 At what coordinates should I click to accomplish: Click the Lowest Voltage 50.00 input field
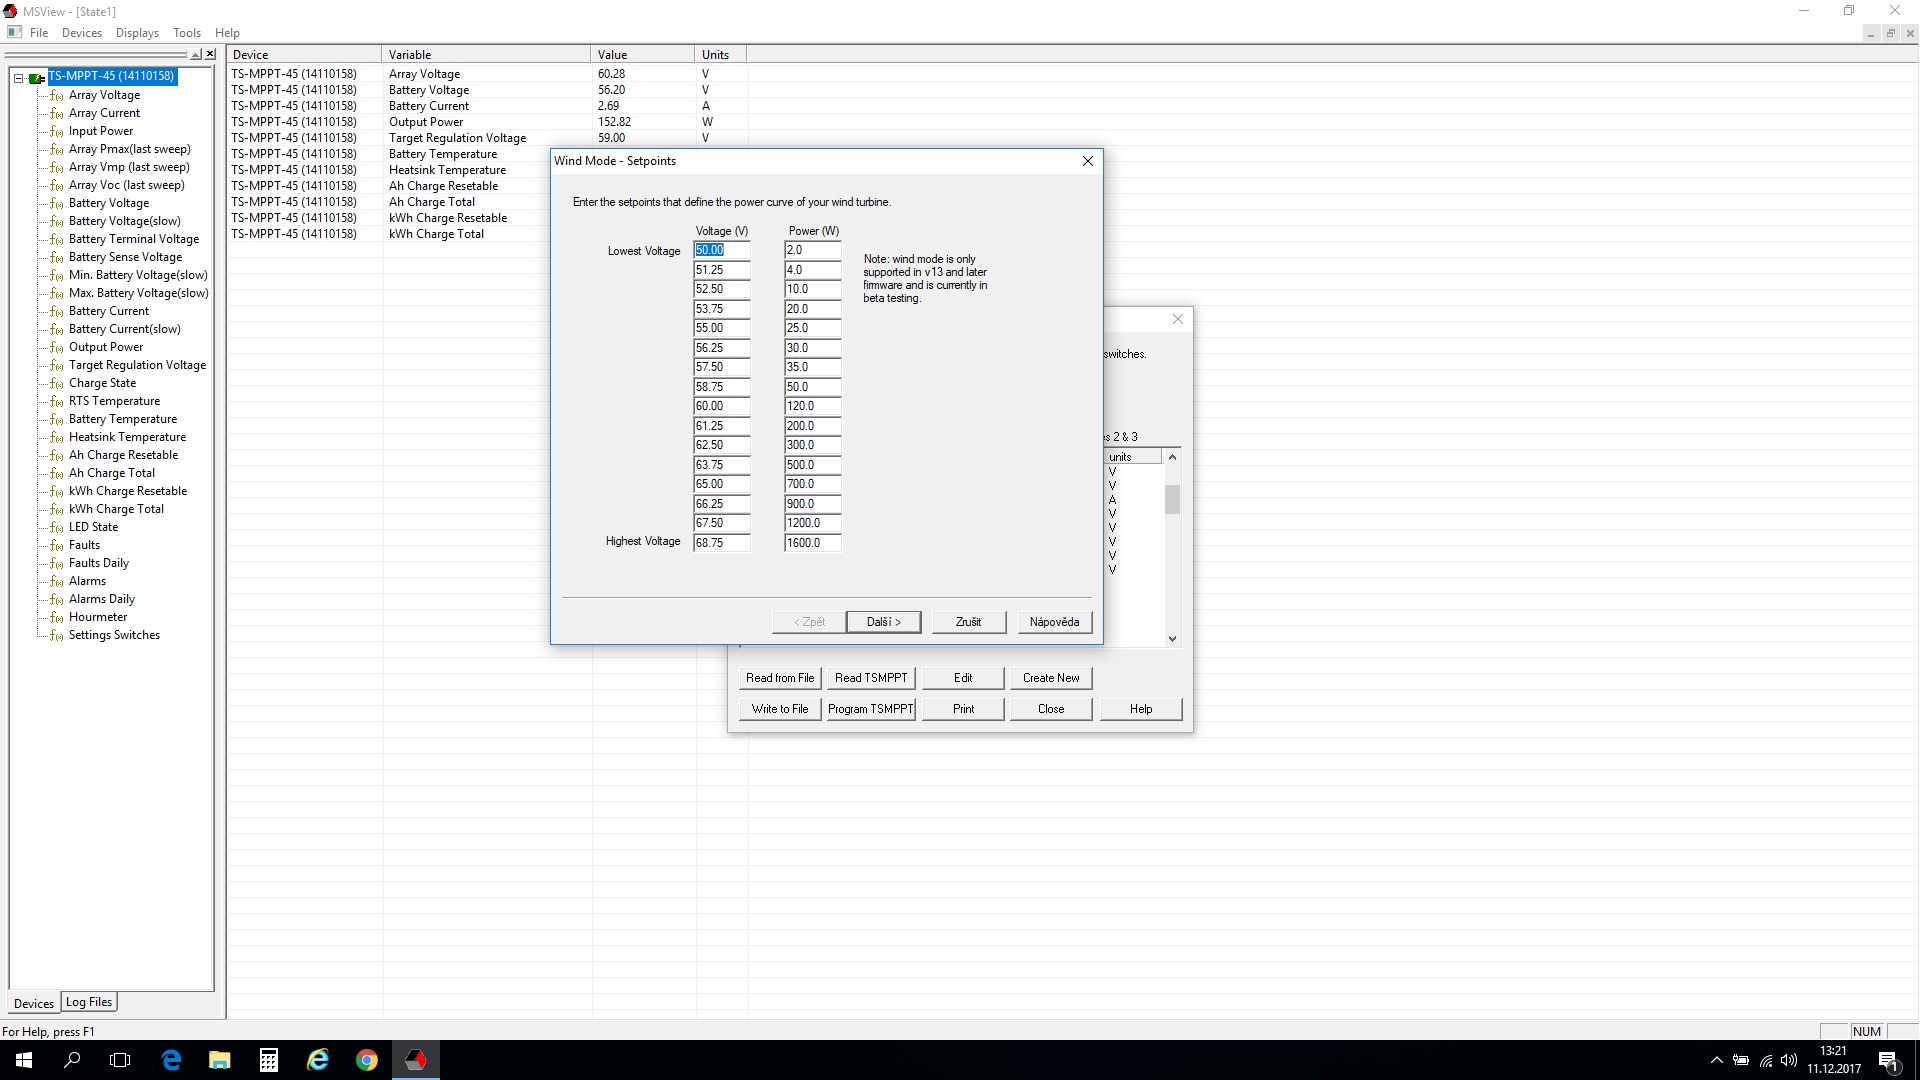click(721, 251)
